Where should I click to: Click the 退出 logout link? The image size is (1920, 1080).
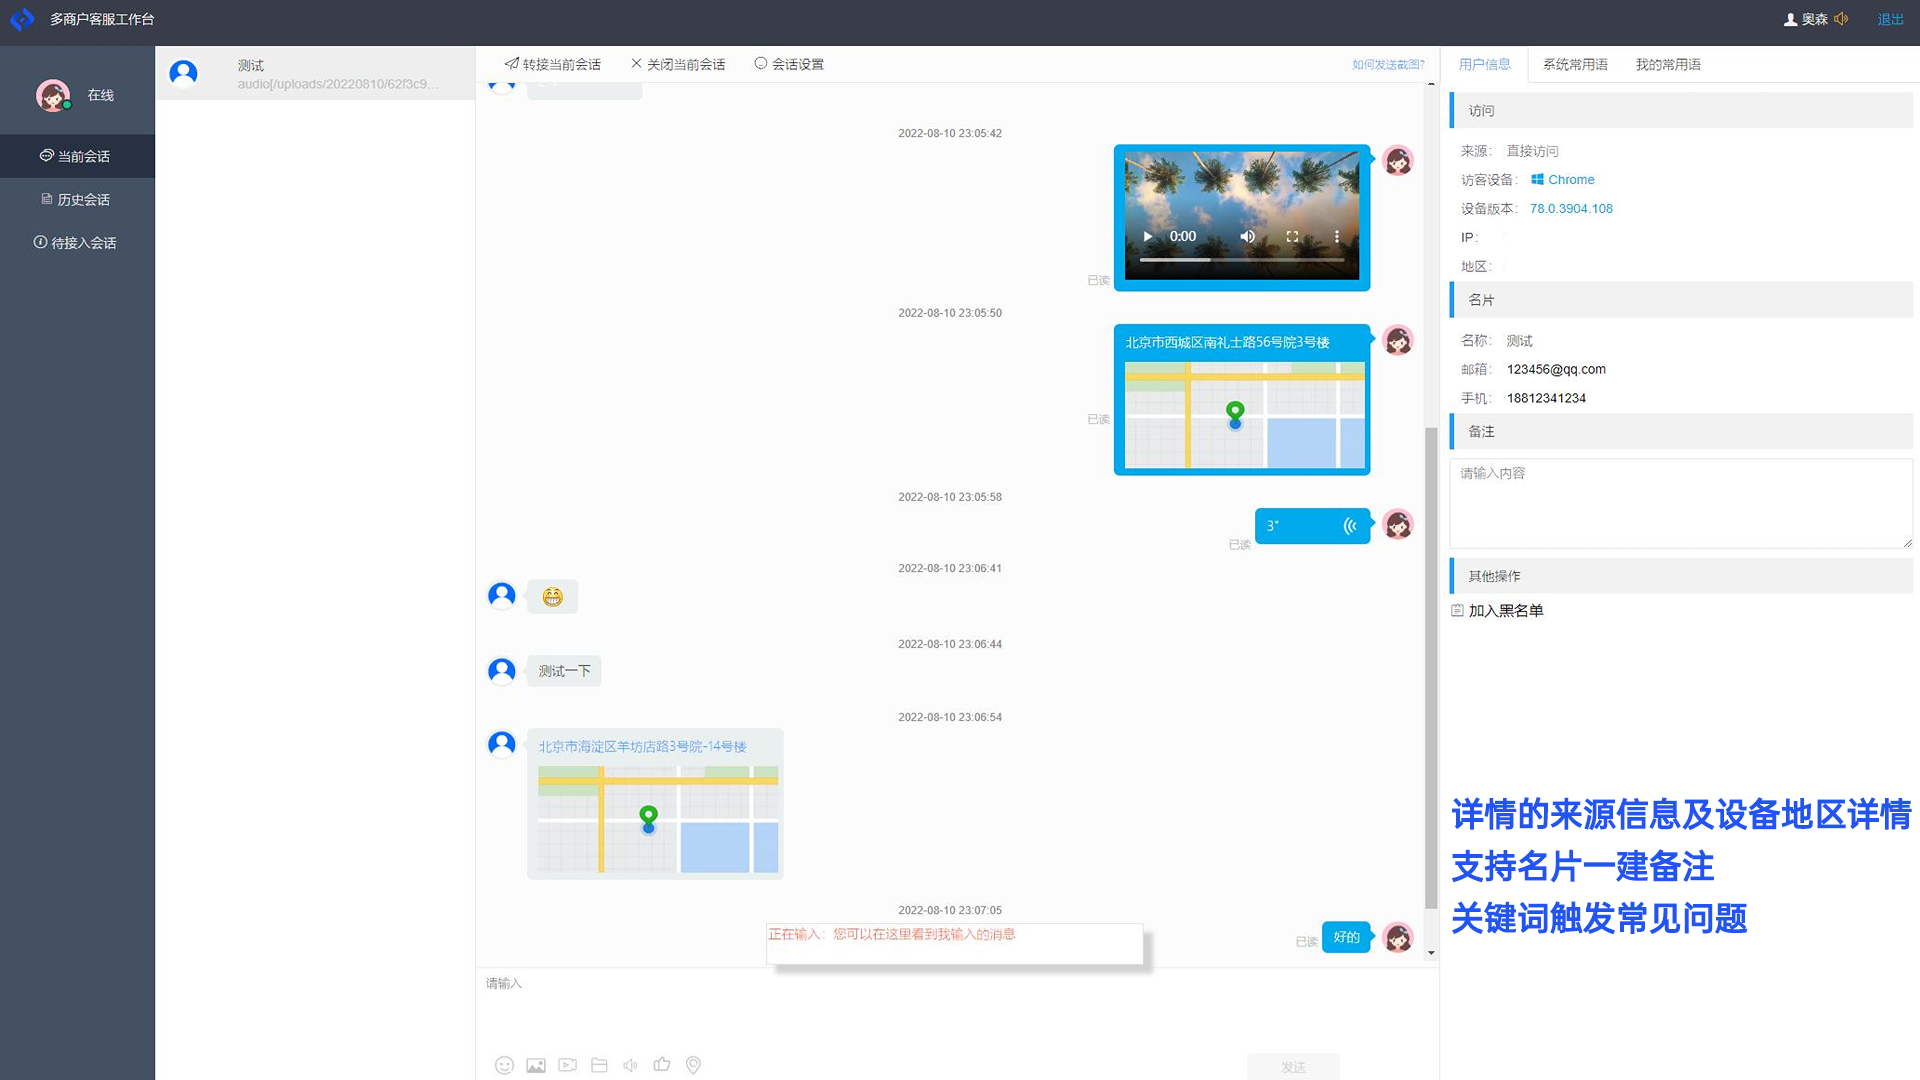point(1890,19)
